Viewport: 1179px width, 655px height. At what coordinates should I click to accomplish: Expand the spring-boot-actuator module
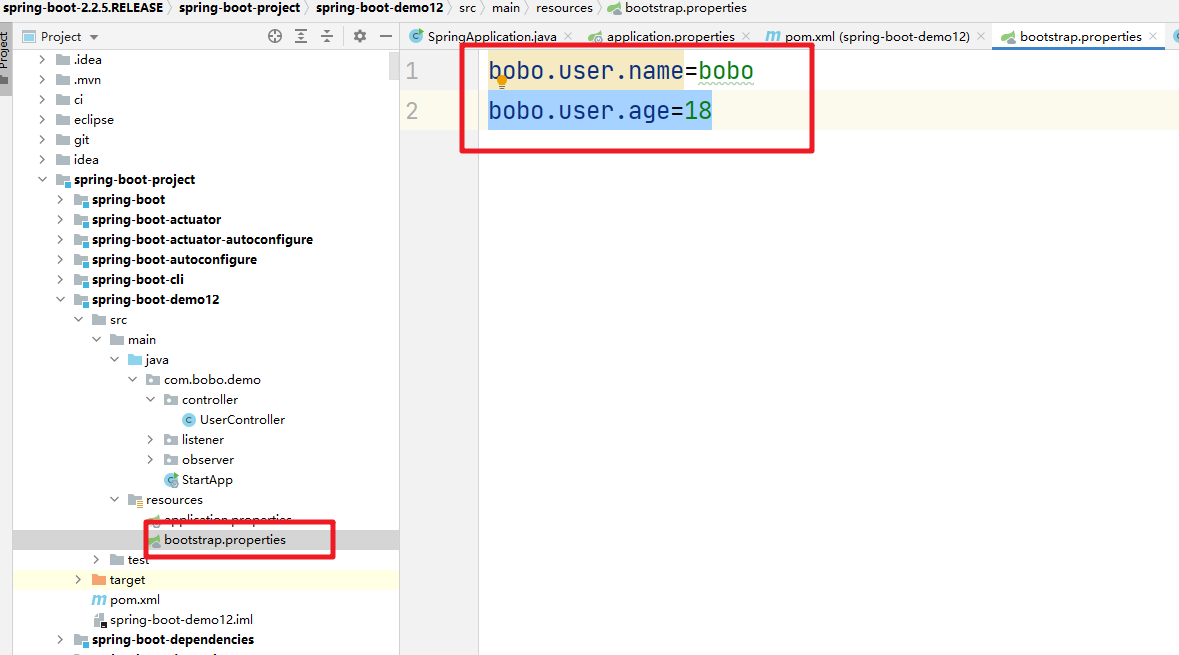pos(61,220)
